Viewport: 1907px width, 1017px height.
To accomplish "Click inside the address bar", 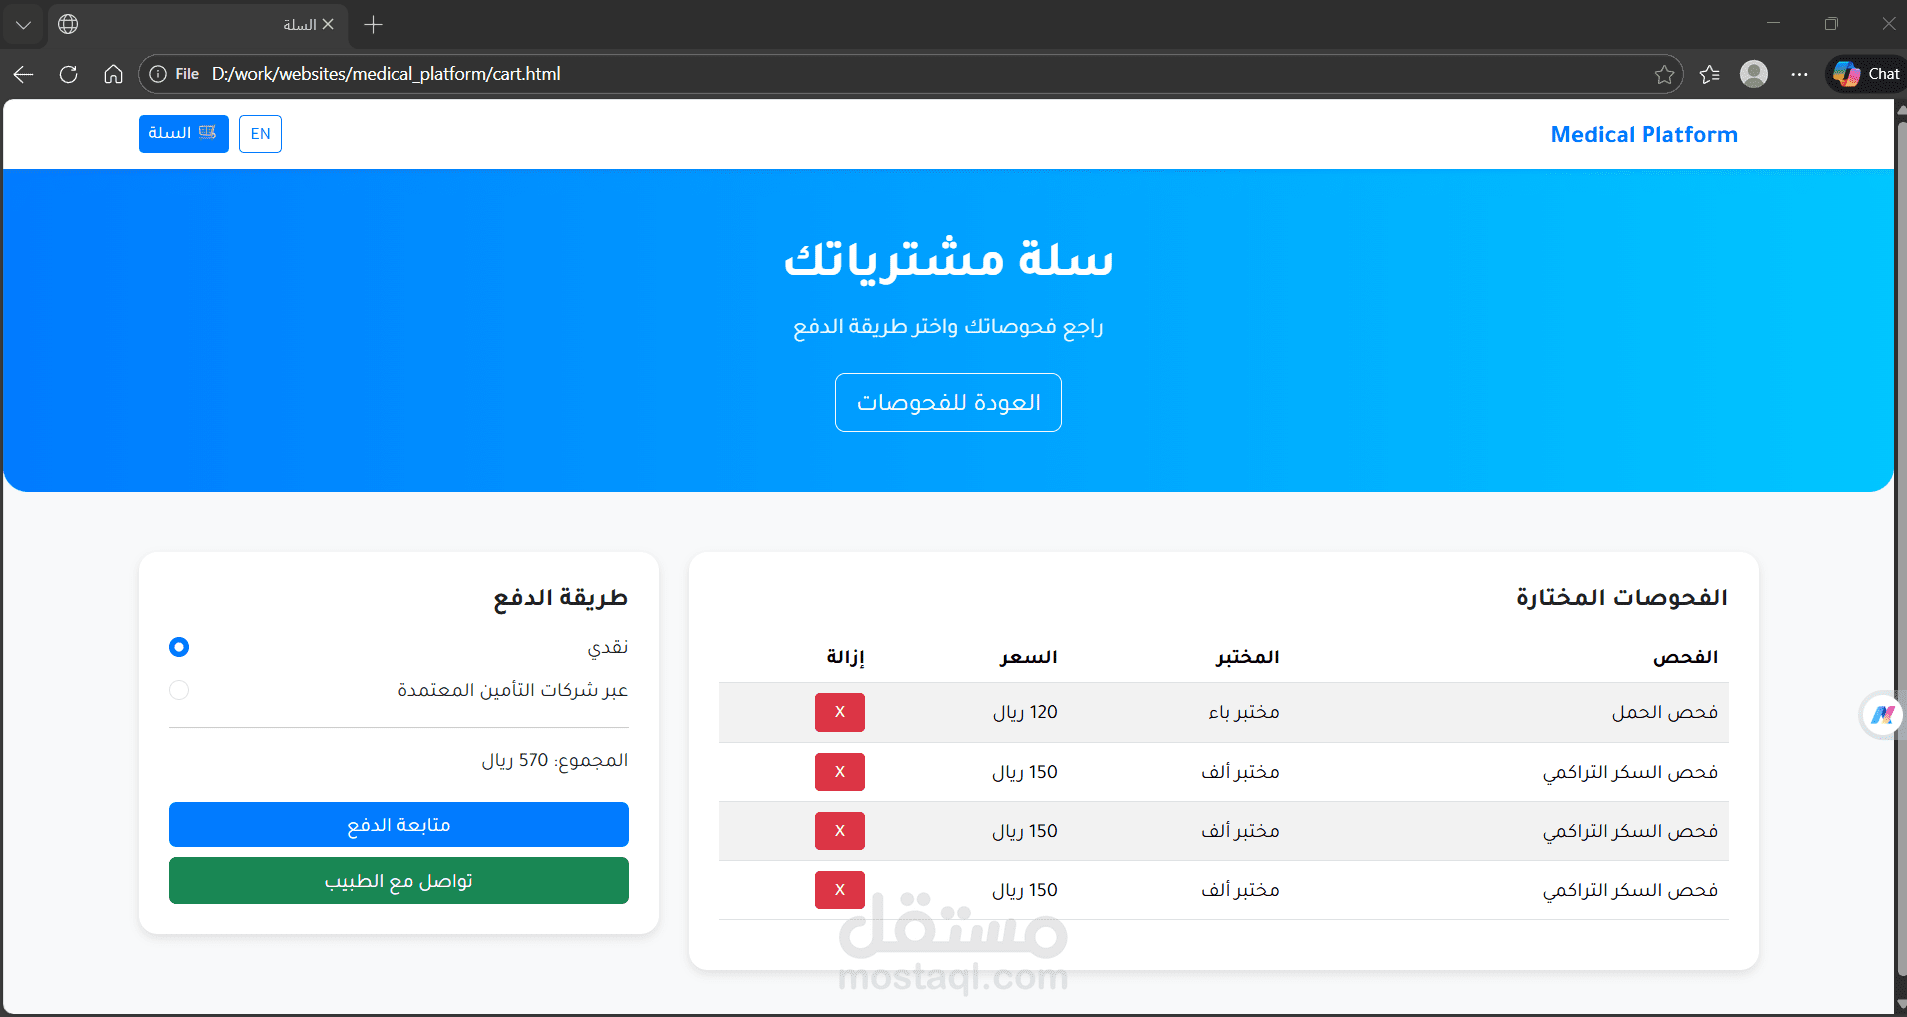I will 700,73.
